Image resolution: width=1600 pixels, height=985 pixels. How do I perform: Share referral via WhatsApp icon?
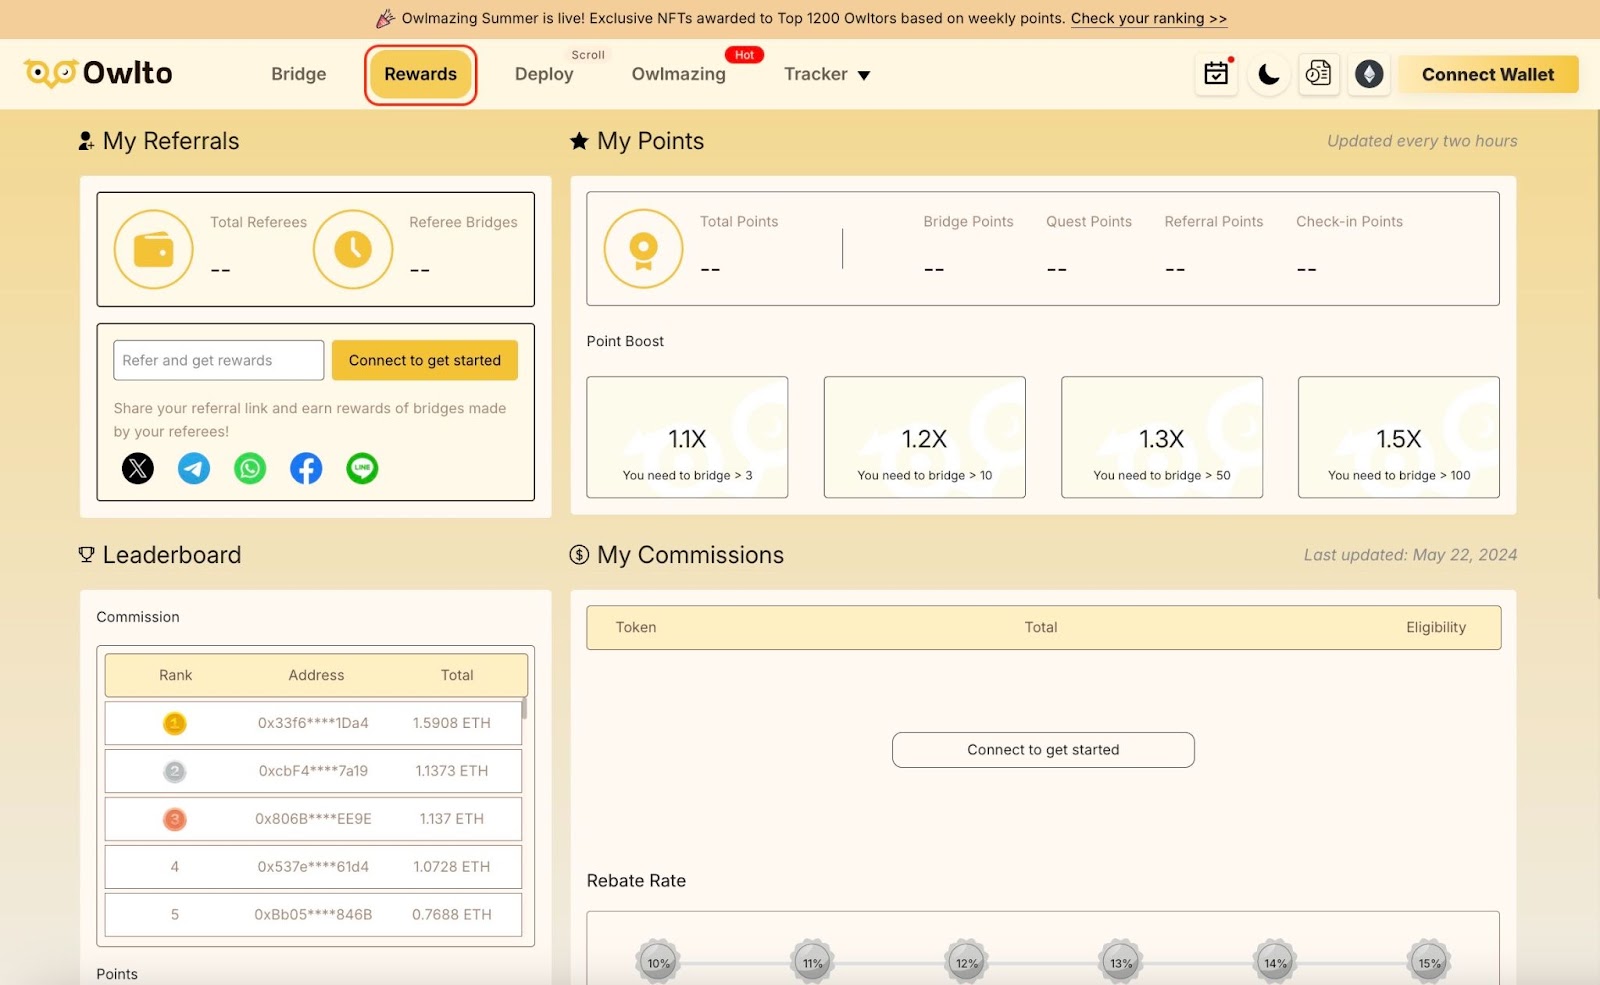250,468
